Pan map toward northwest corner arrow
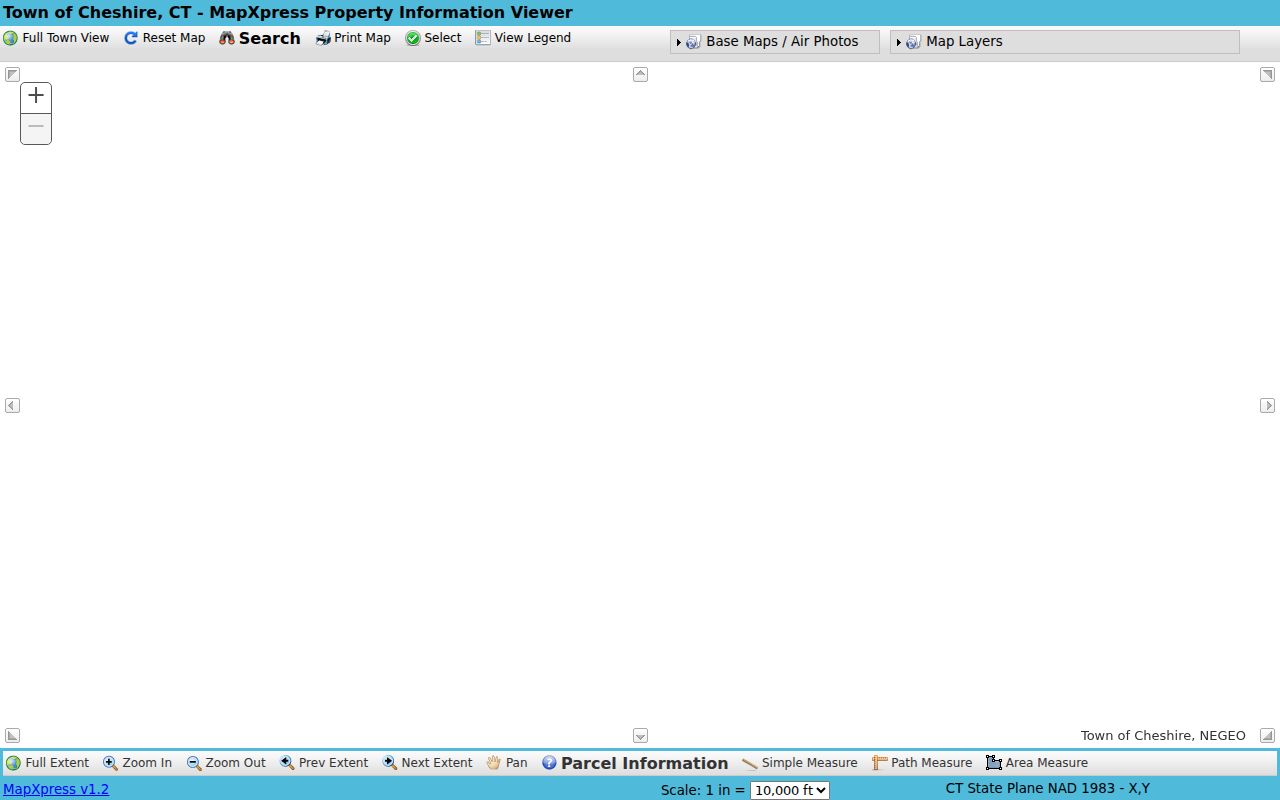 point(12,74)
